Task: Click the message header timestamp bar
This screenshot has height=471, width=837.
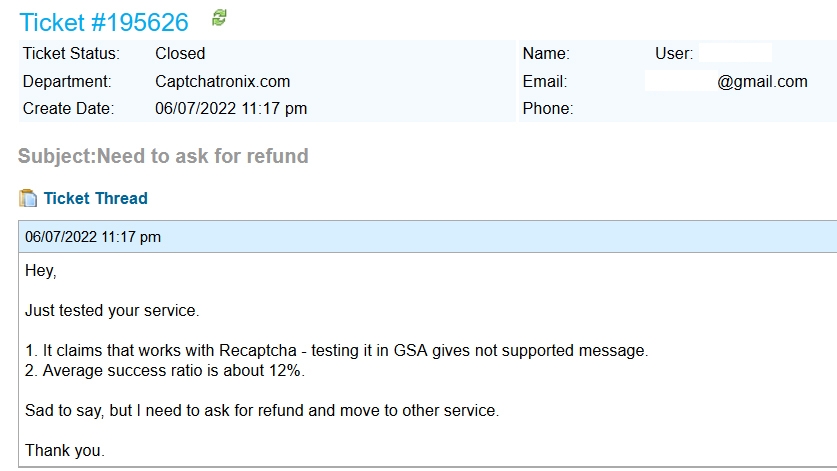Action: pyautogui.click(x=428, y=237)
